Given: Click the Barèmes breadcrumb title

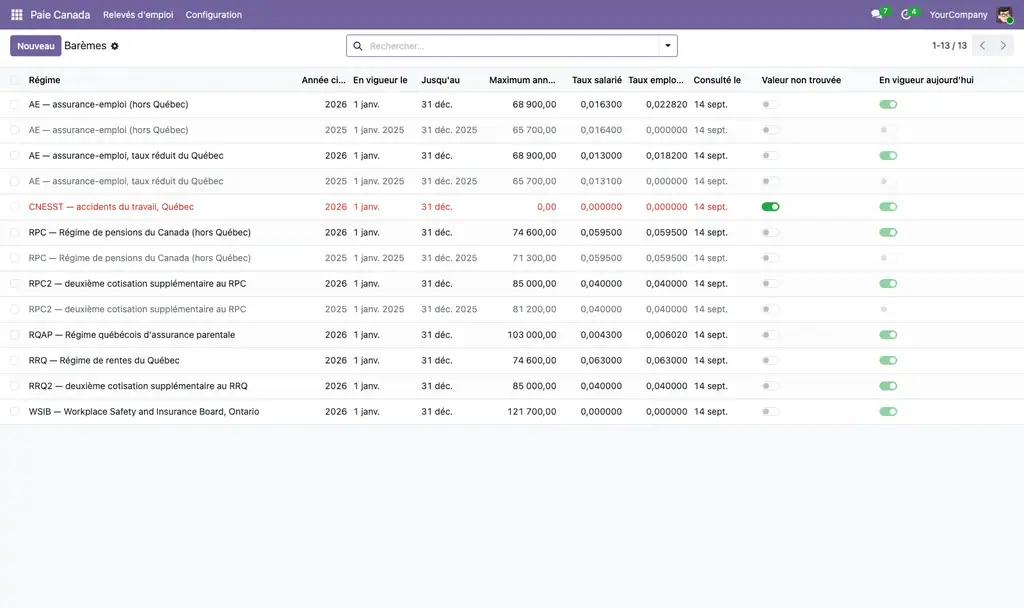Looking at the screenshot, I should [x=86, y=46].
